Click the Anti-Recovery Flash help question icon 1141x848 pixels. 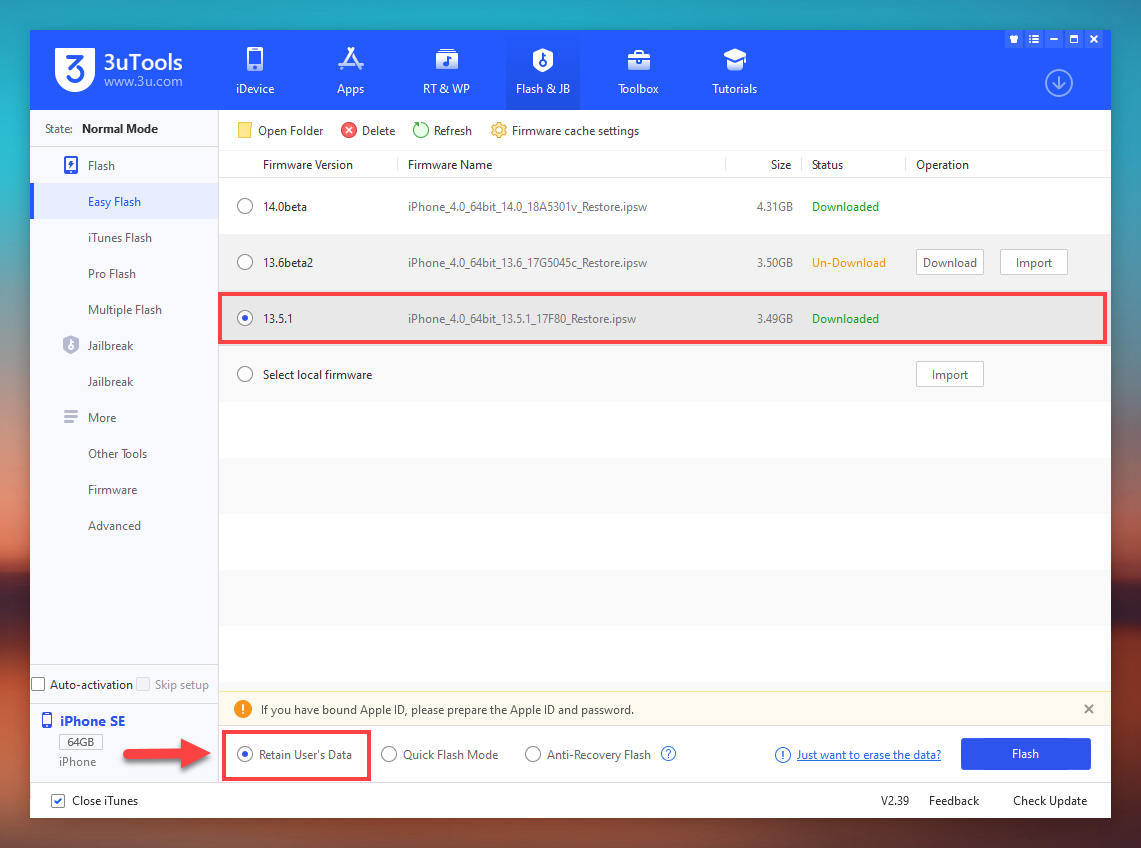pos(669,754)
